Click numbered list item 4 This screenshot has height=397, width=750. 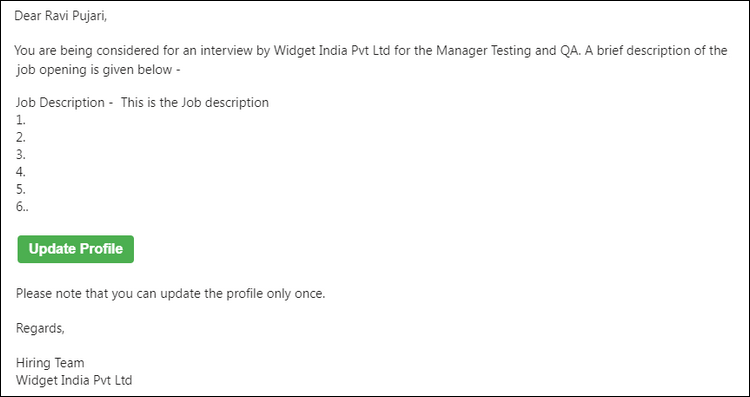click(21, 172)
